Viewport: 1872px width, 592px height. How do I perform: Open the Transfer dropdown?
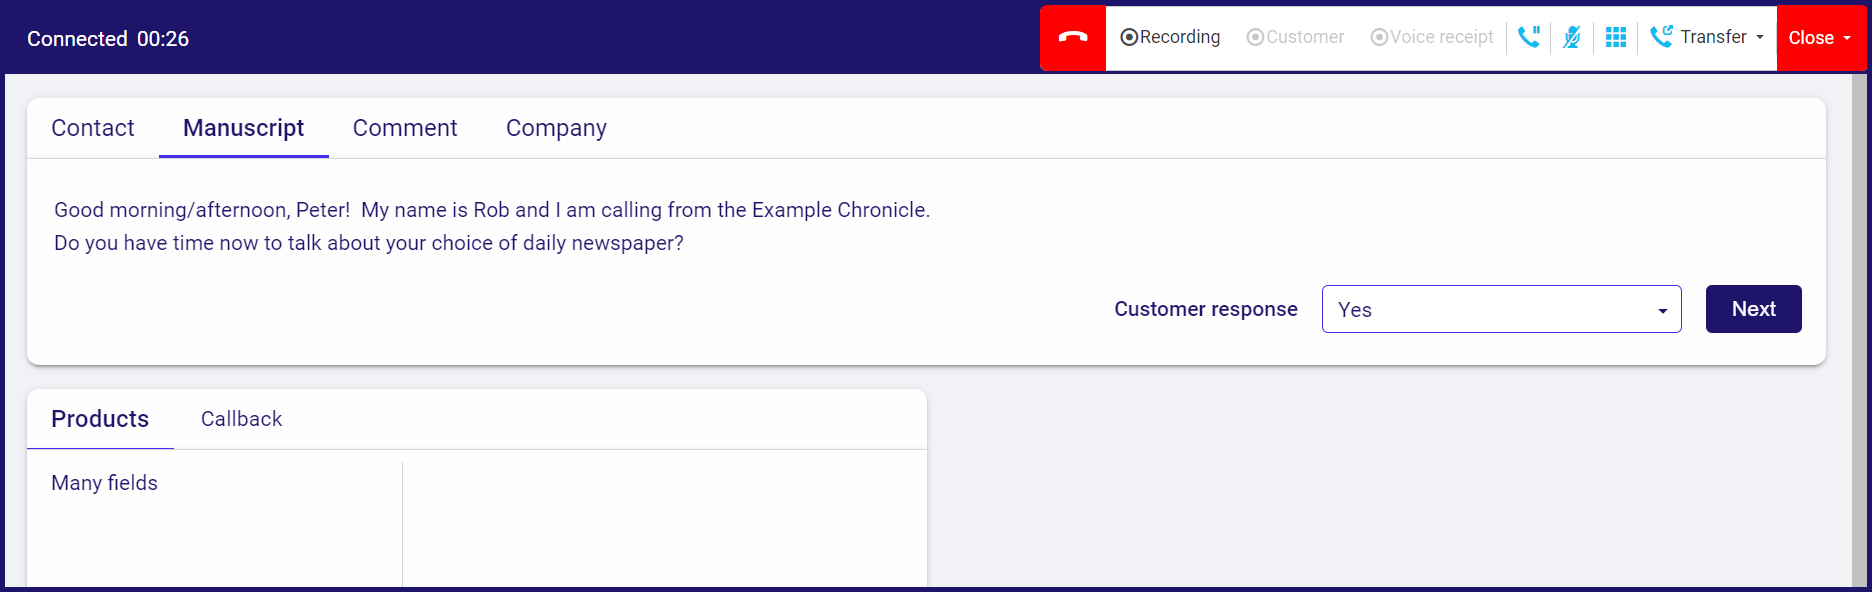tap(1707, 37)
